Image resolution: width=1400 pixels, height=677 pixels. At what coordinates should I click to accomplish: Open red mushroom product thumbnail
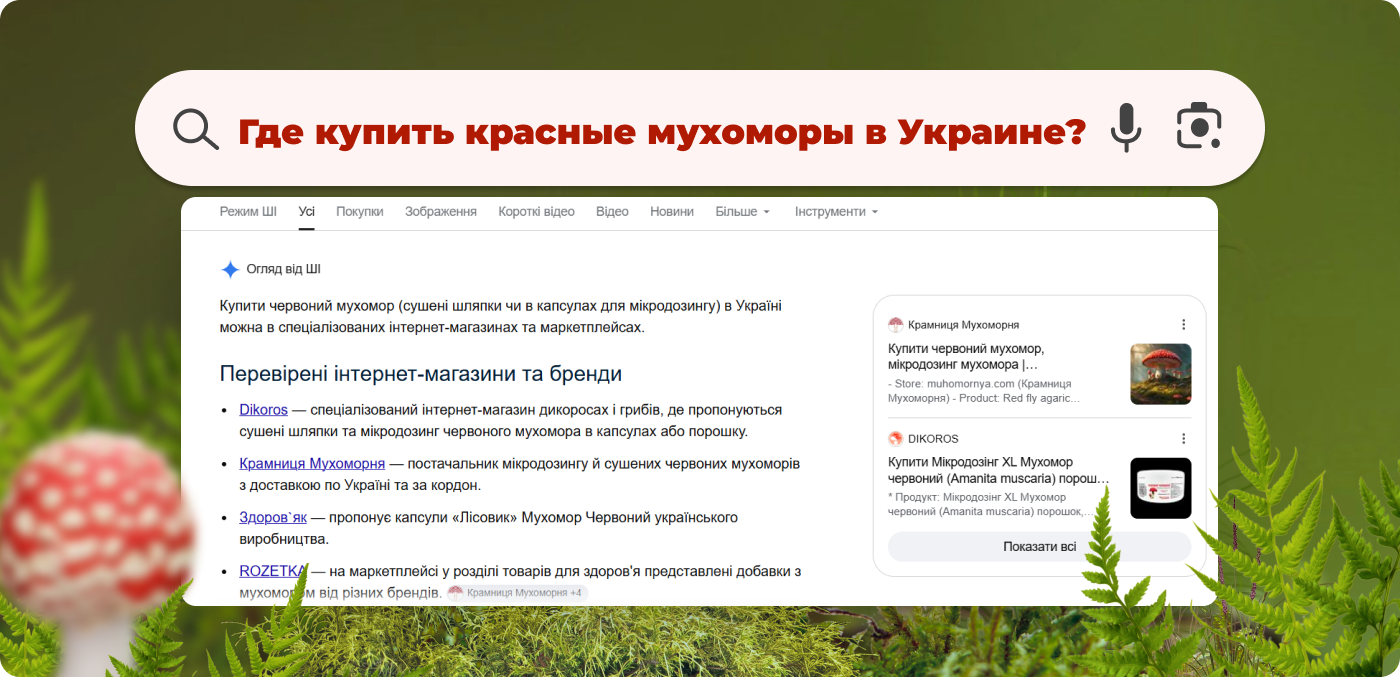(x=1160, y=374)
